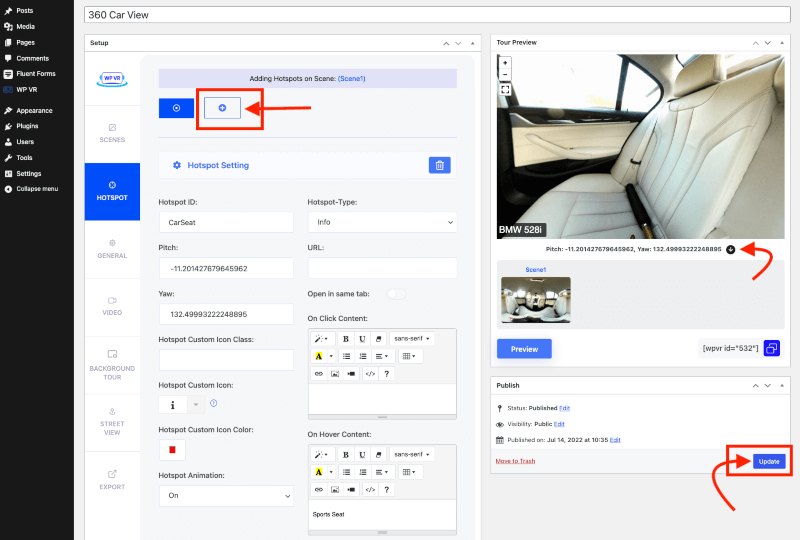Open the Background Tour tab

[x=112, y=365]
